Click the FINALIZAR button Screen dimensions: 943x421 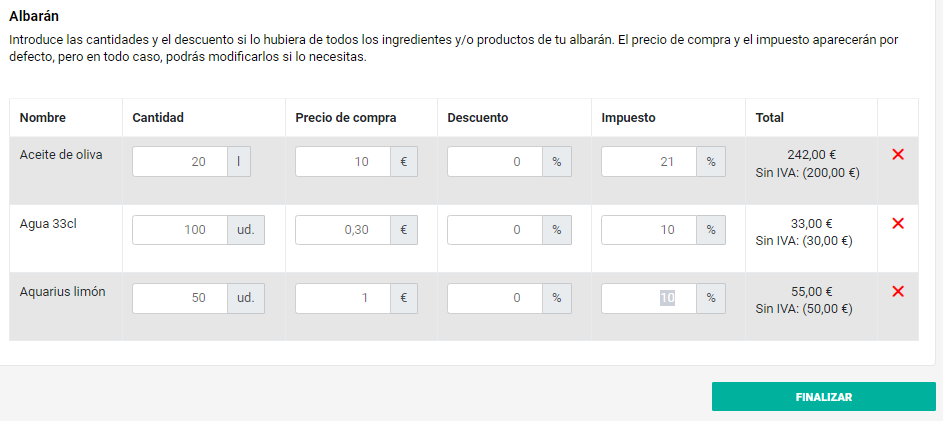823,397
